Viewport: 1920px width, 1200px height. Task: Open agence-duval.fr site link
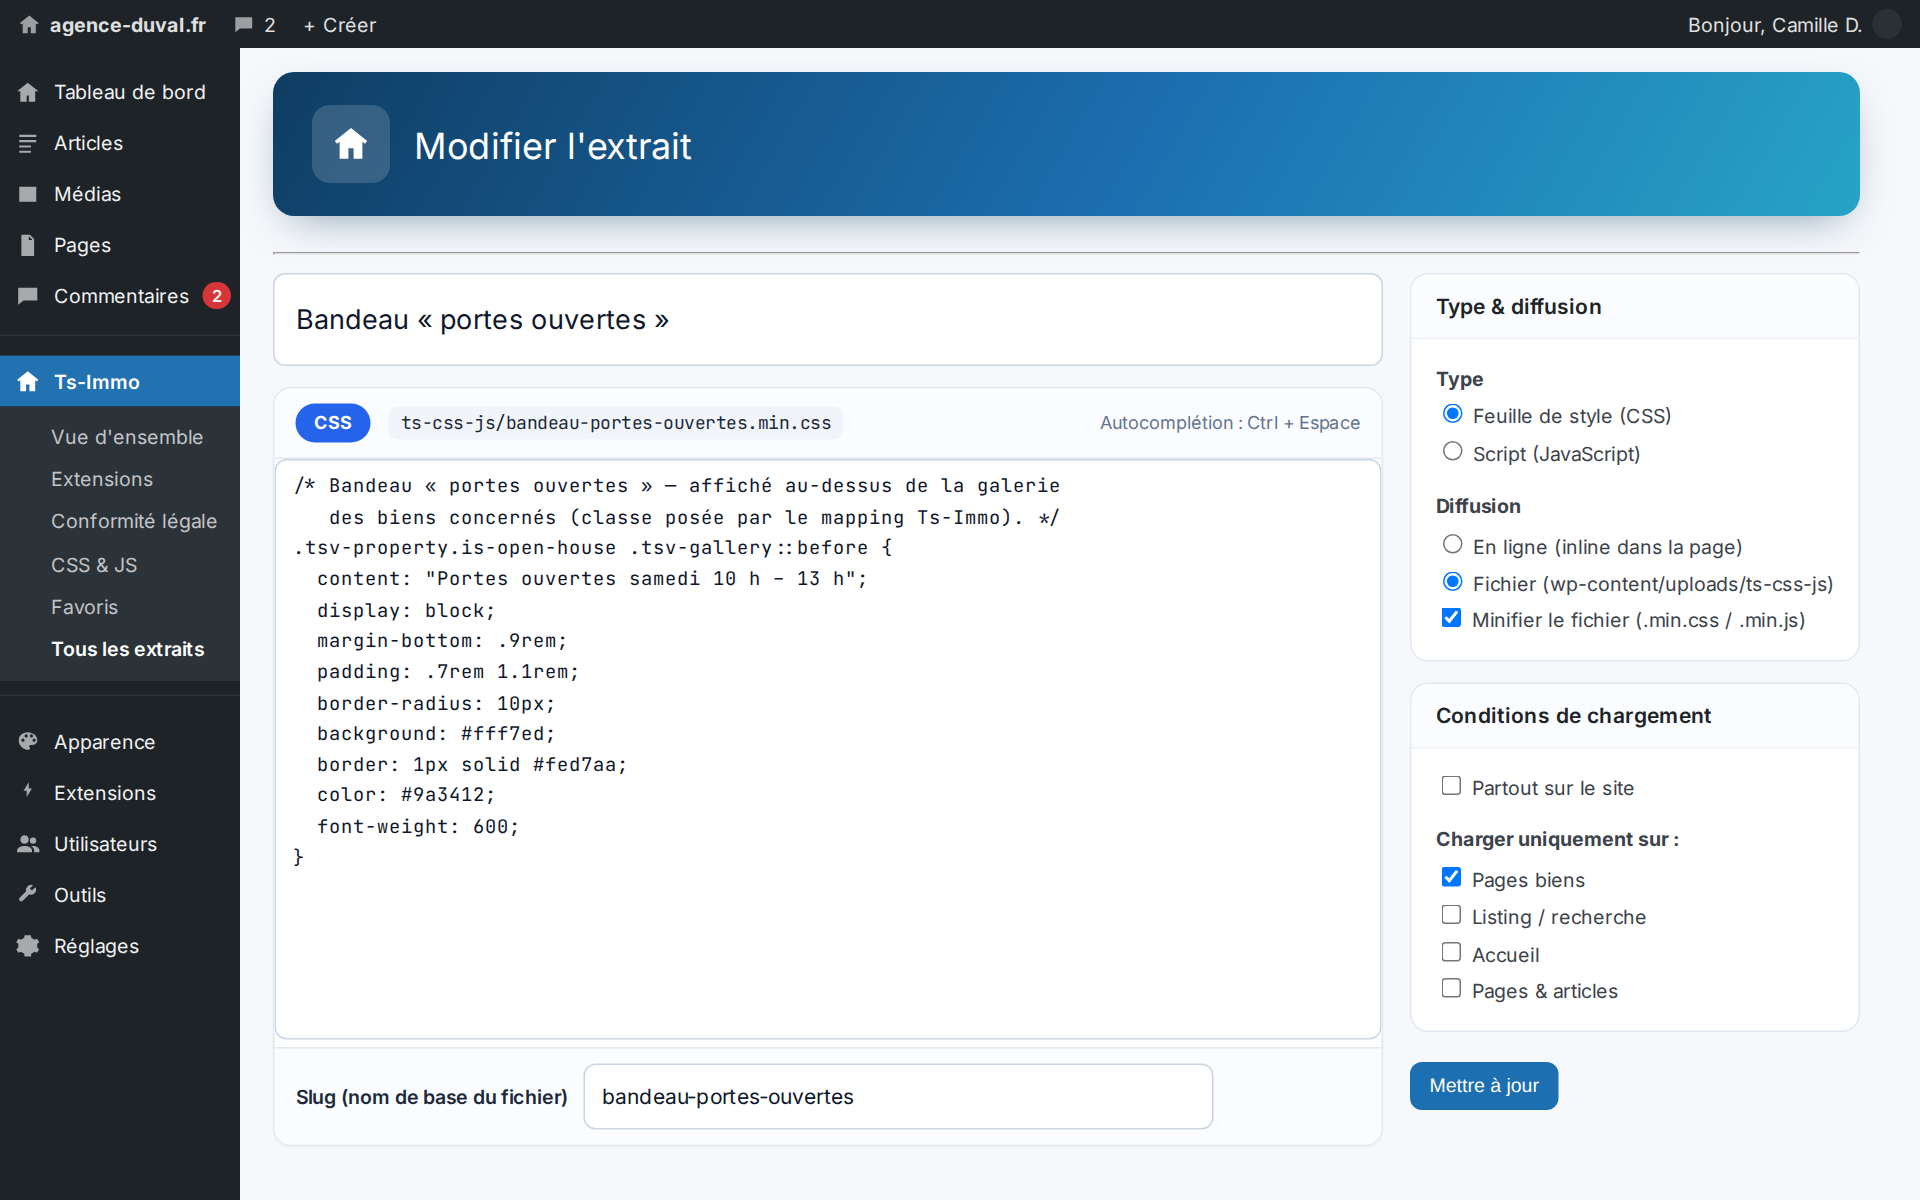point(128,25)
